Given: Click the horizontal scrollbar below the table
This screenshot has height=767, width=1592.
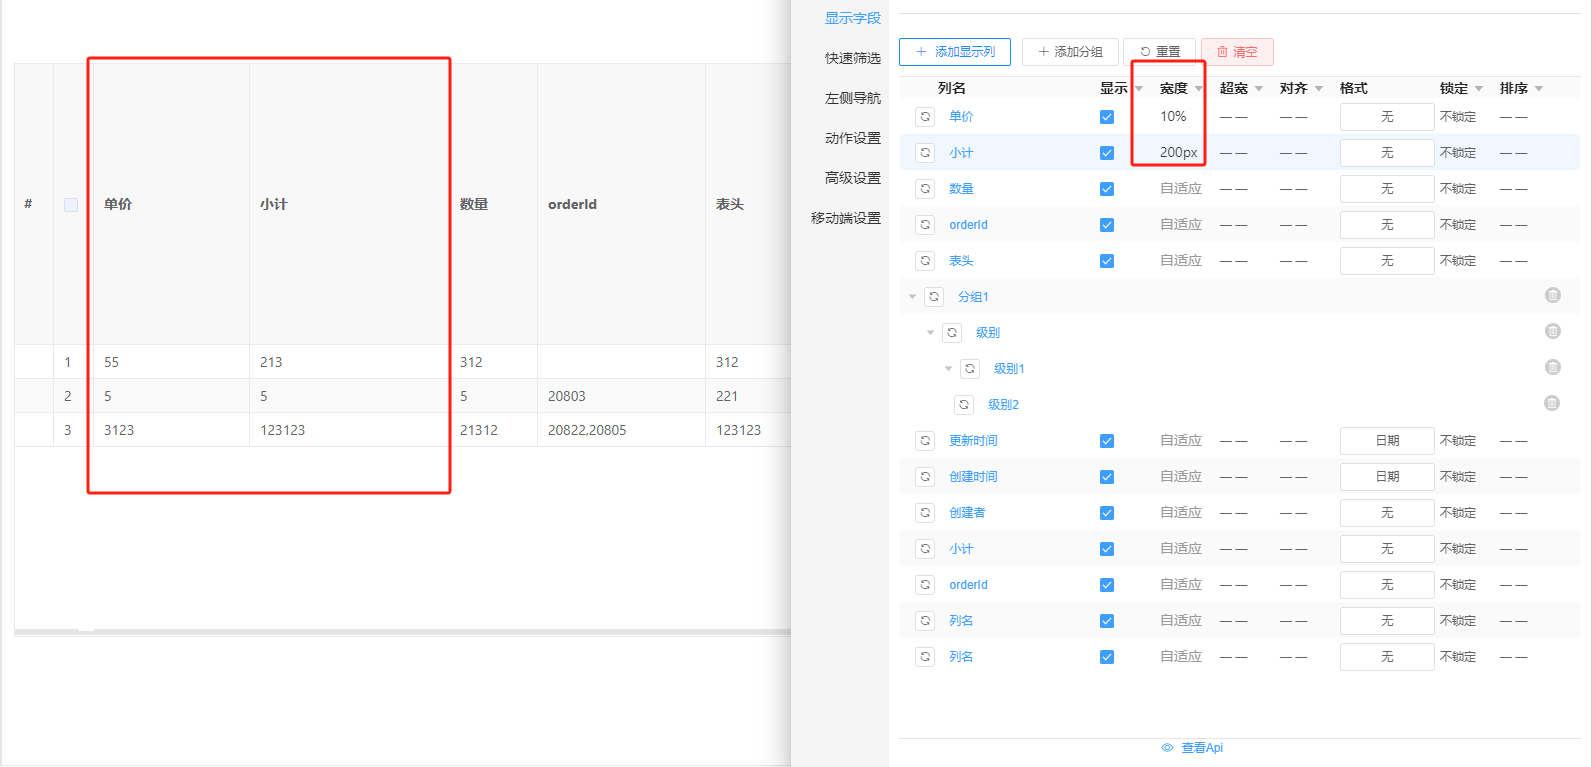Looking at the screenshot, I should click(x=400, y=631).
